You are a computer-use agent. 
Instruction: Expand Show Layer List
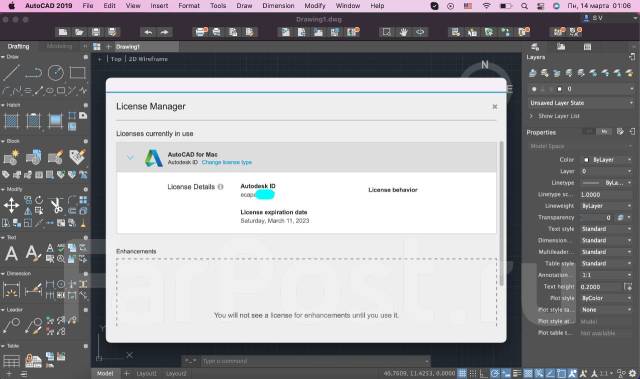pos(559,116)
